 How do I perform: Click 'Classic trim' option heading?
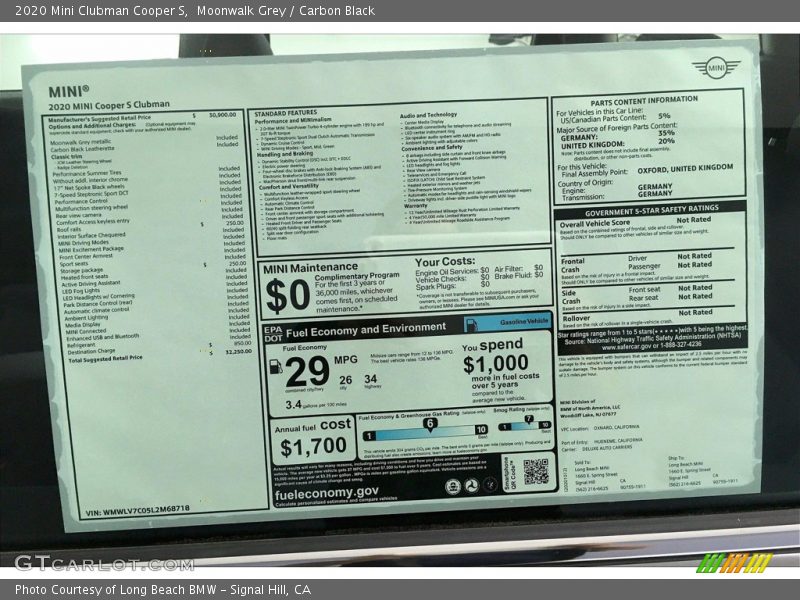click(66, 156)
